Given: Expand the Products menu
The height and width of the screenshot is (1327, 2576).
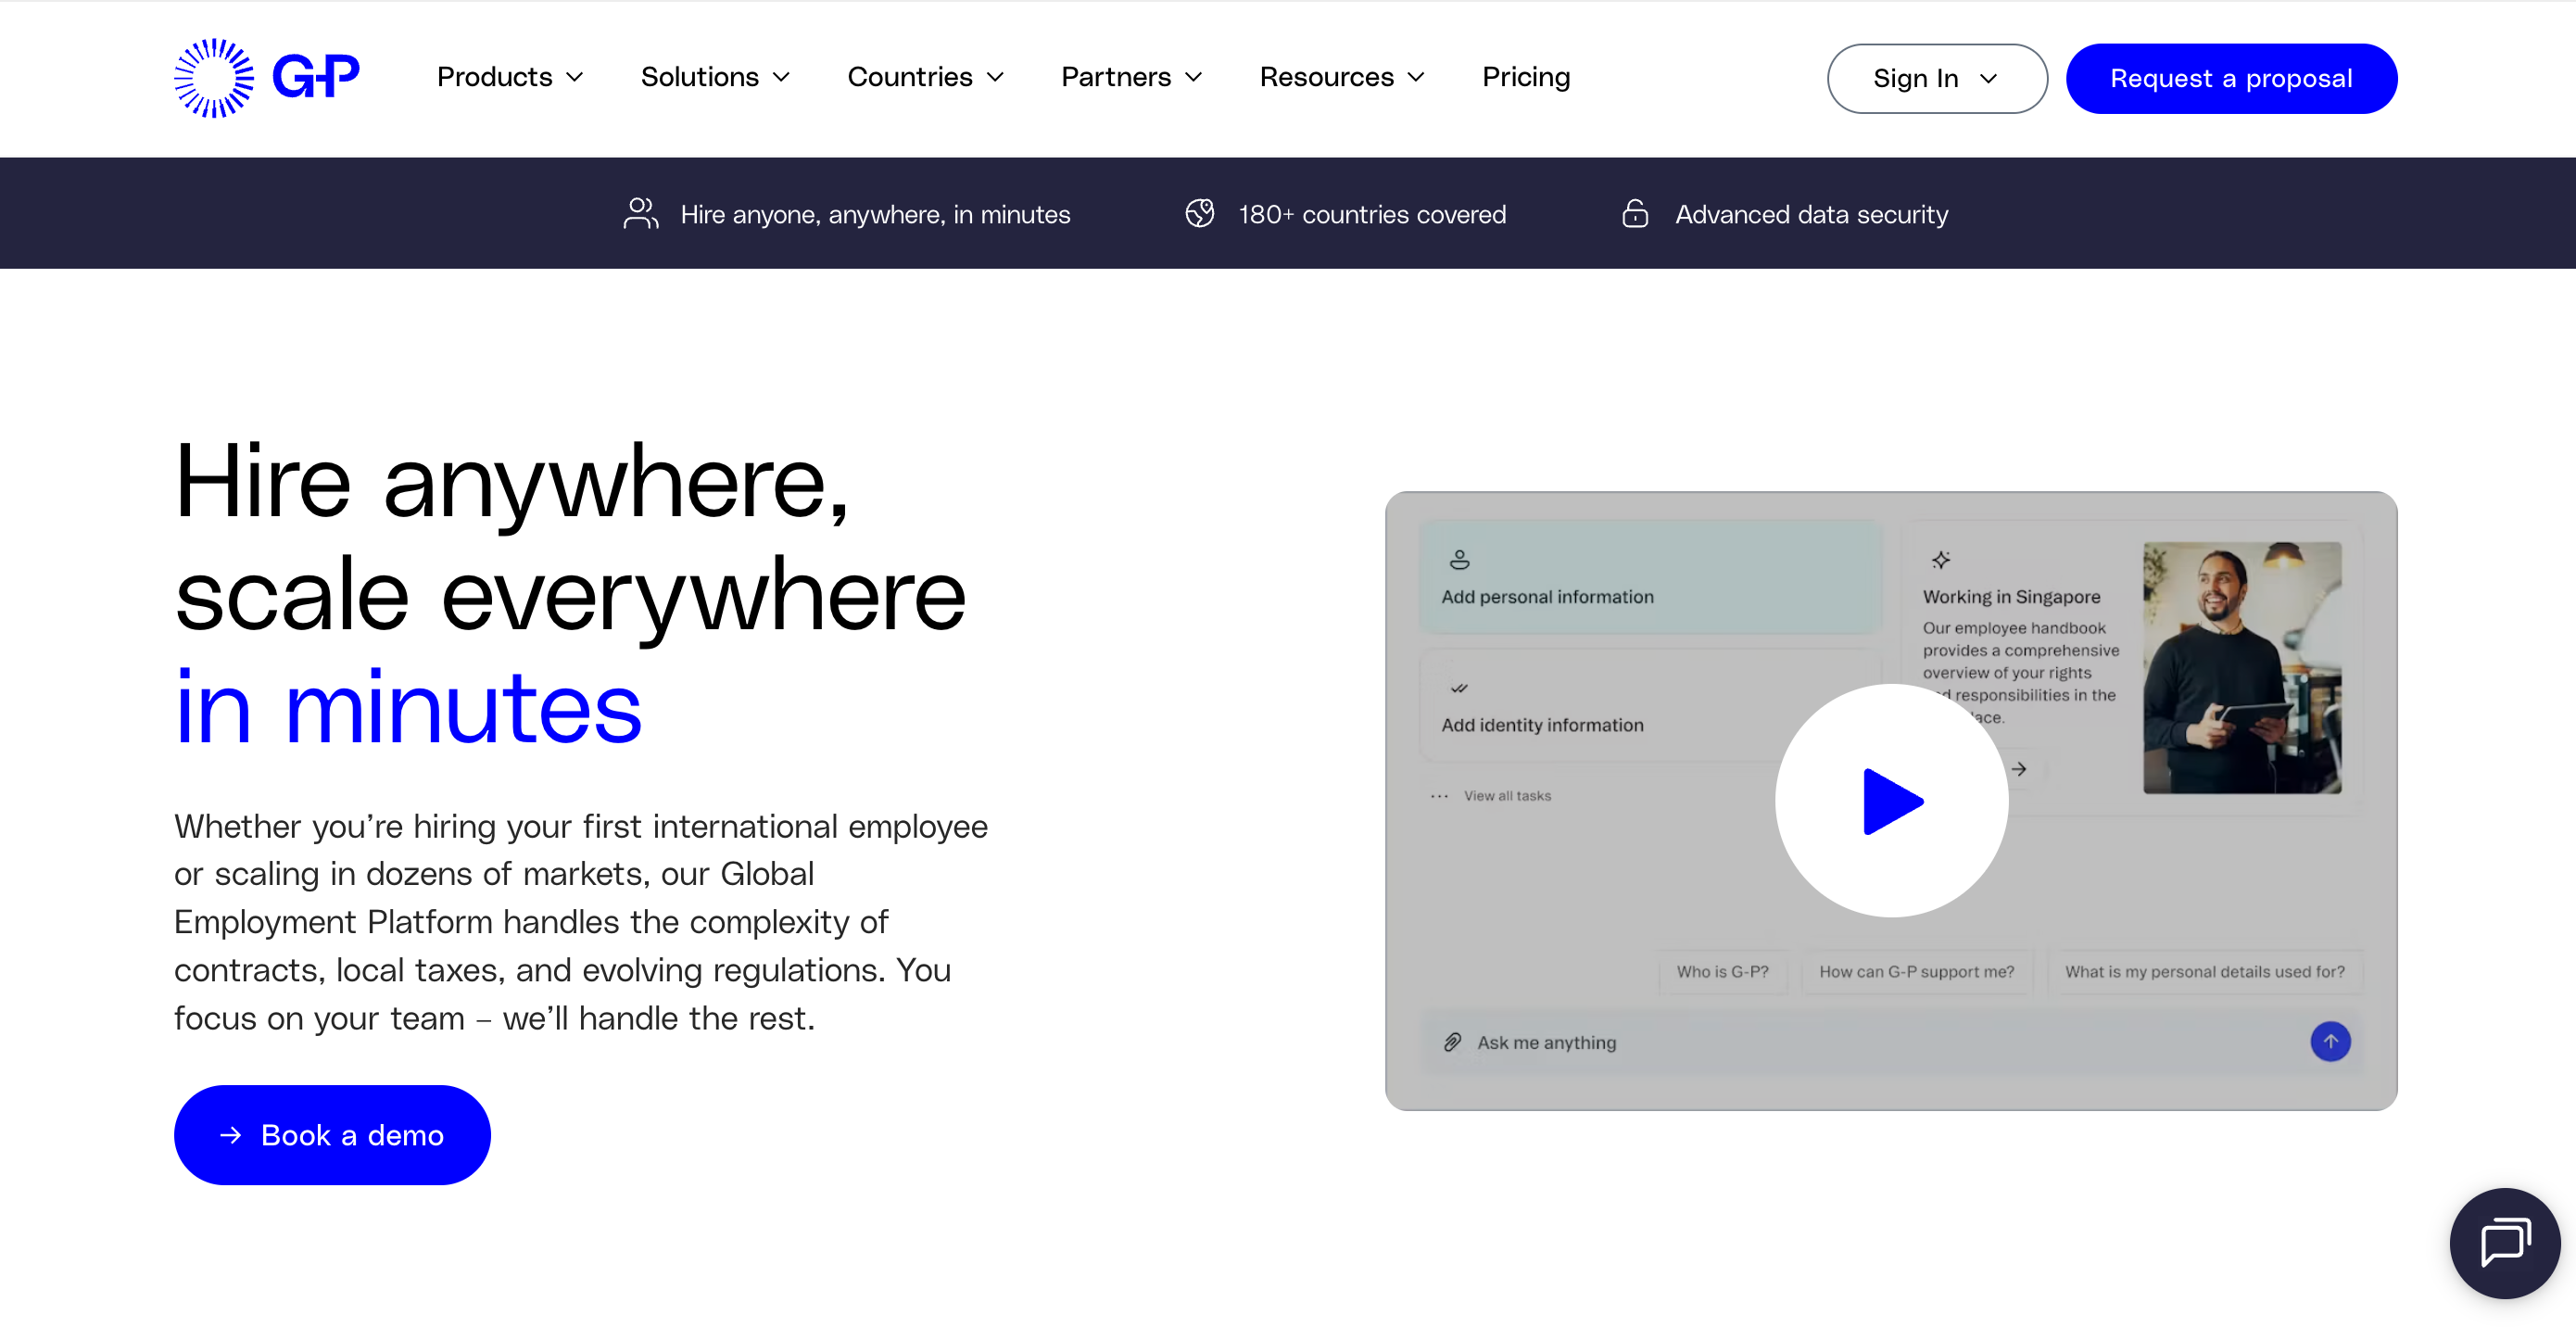Looking at the screenshot, I should point(510,77).
